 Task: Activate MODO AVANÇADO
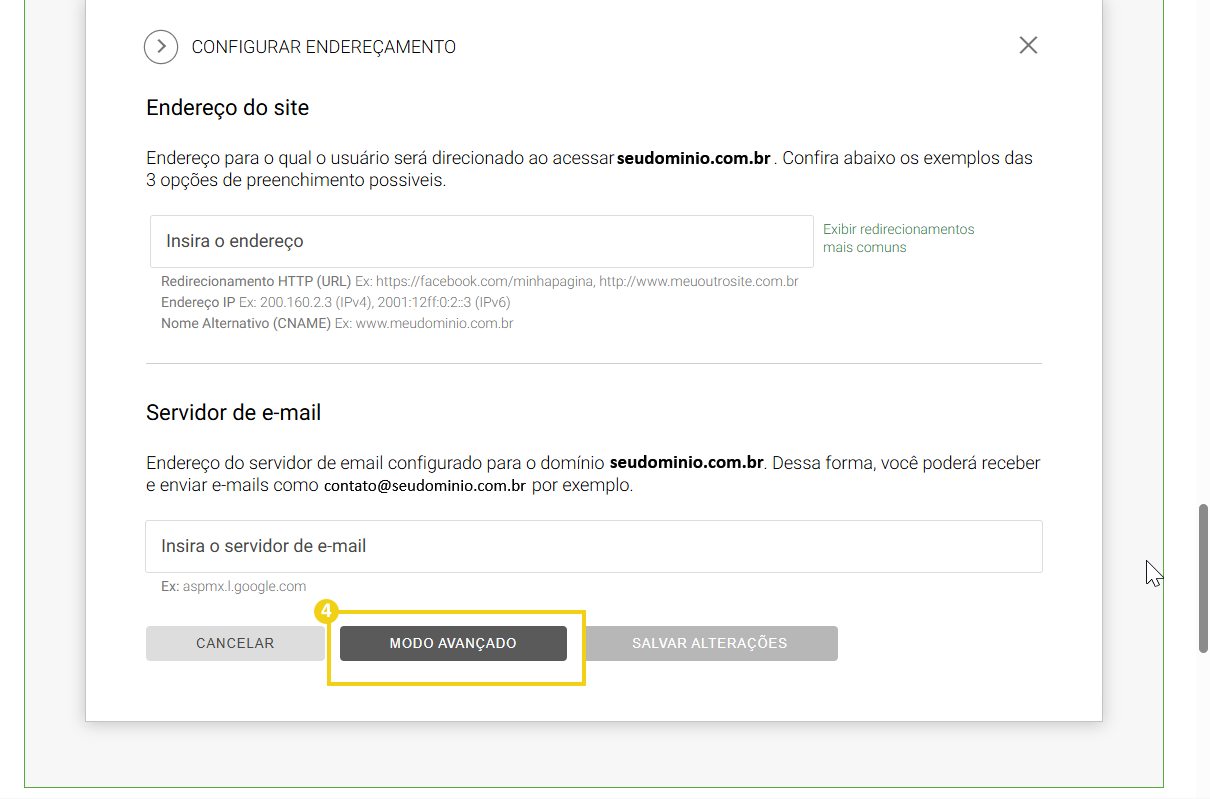(x=453, y=643)
